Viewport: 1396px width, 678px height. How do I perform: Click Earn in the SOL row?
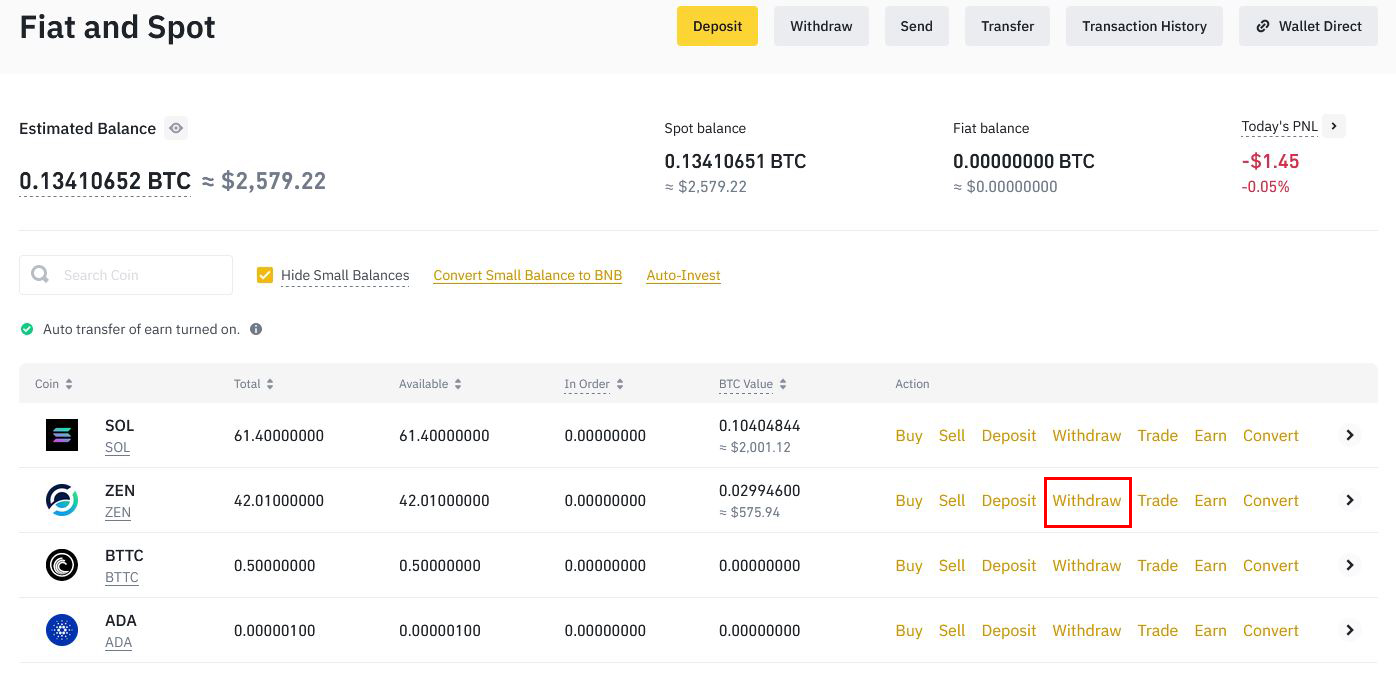pos(1210,435)
